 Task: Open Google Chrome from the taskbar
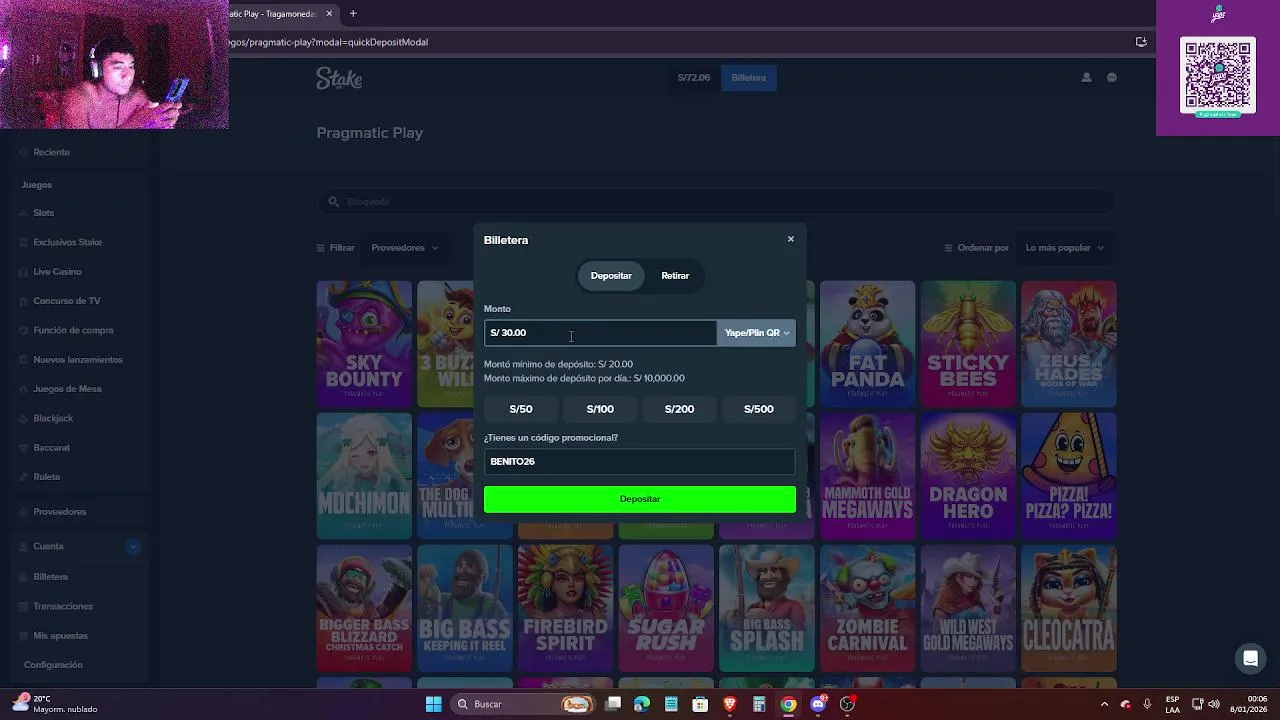(789, 704)
